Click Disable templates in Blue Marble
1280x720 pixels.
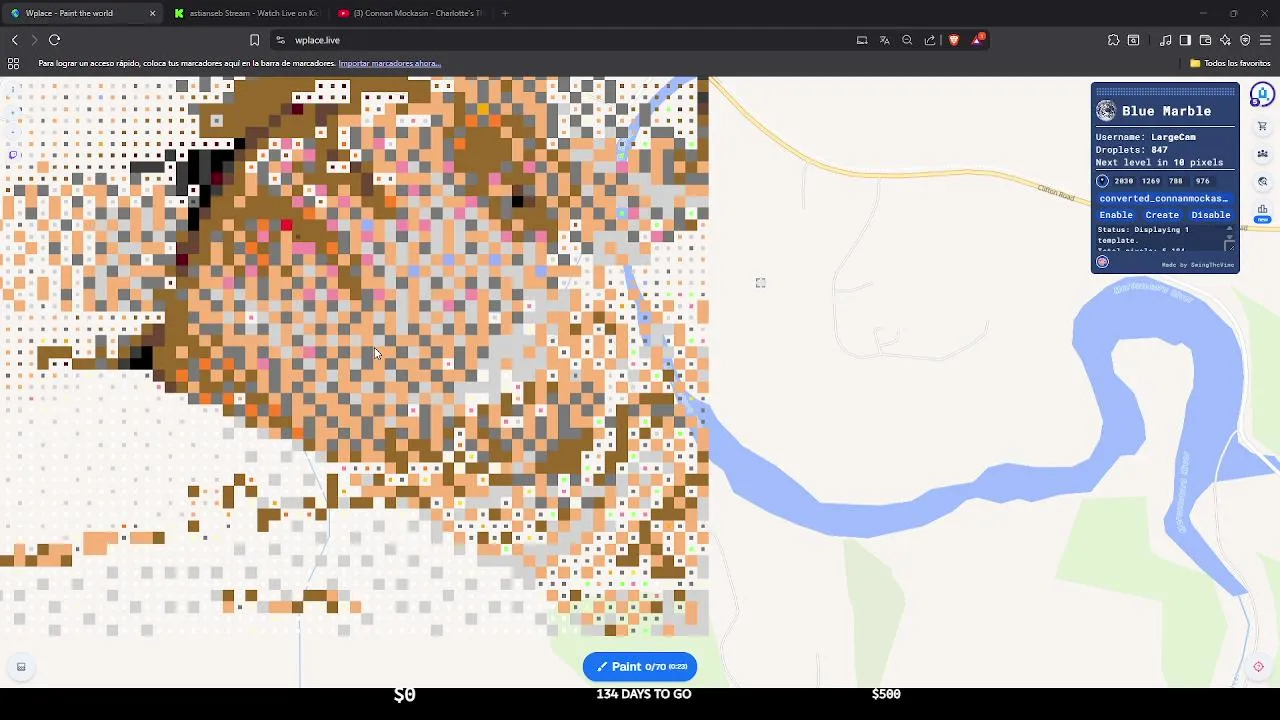coord(1210,215)
